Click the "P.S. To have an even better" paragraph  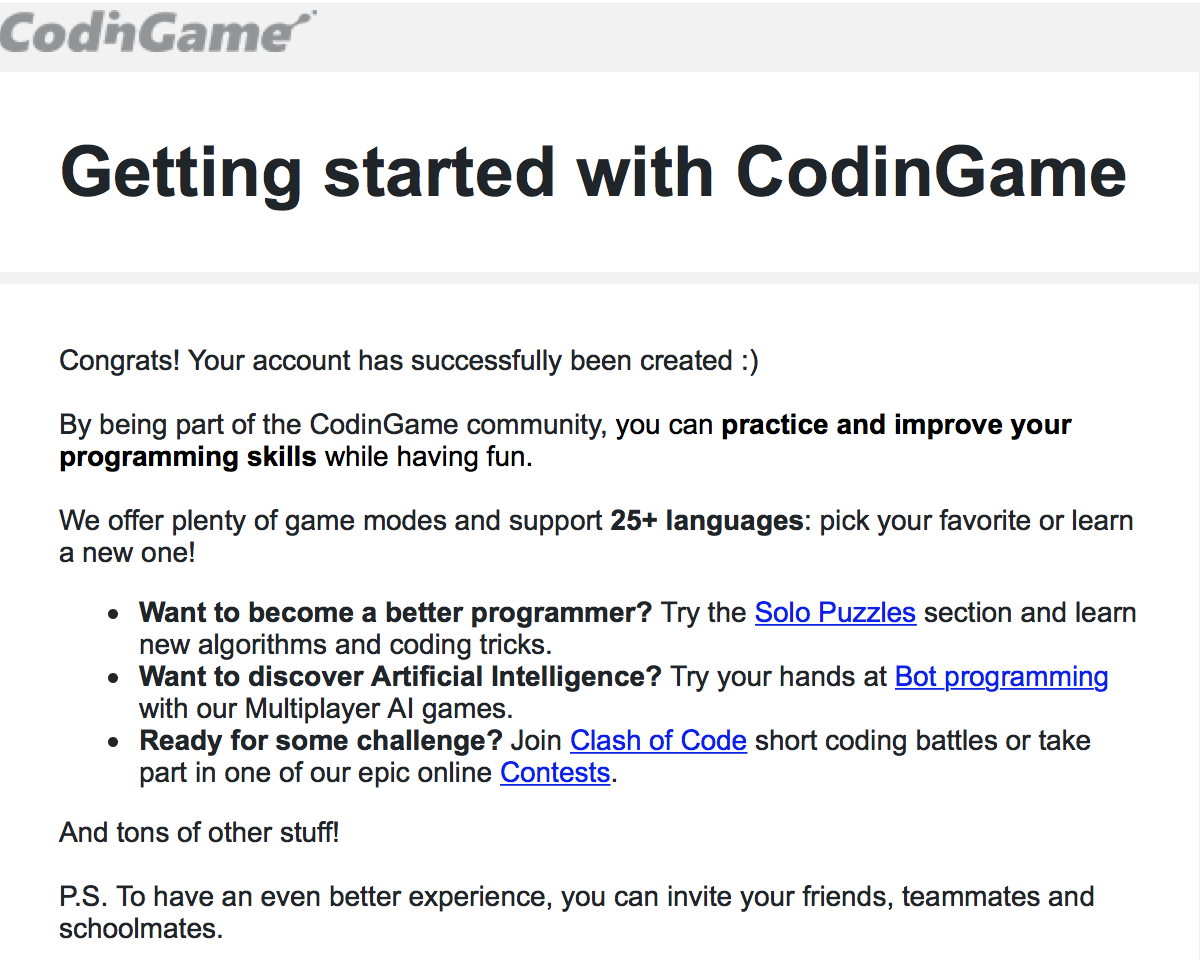pos(577,912)
